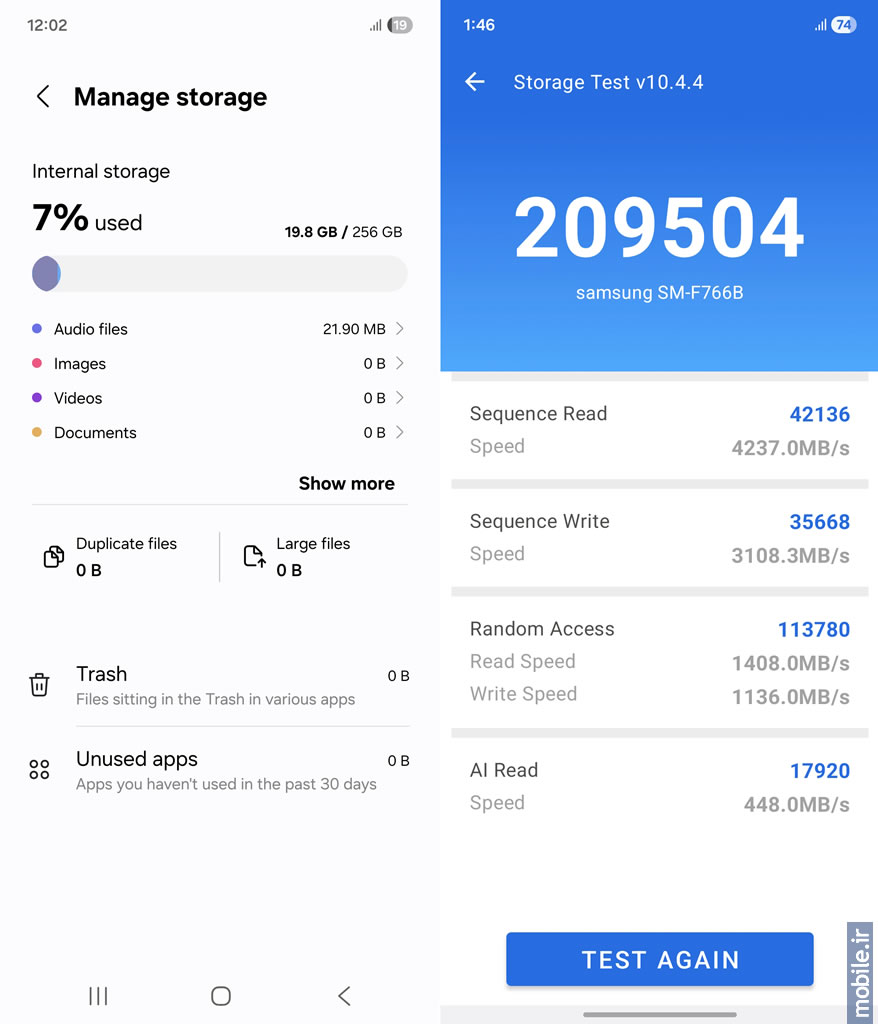
Task: Tap the 12:02 clock
Action: [x=47, y=25]
